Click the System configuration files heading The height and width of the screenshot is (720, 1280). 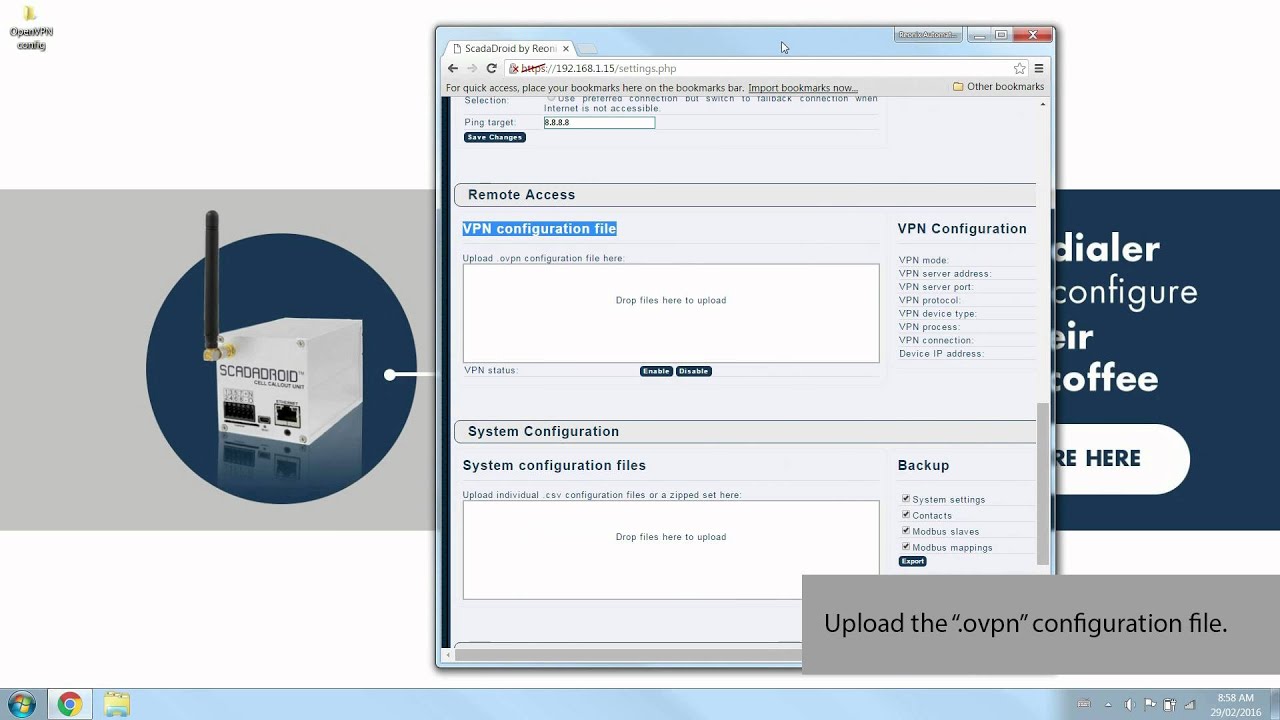click(x=554, y=466)
